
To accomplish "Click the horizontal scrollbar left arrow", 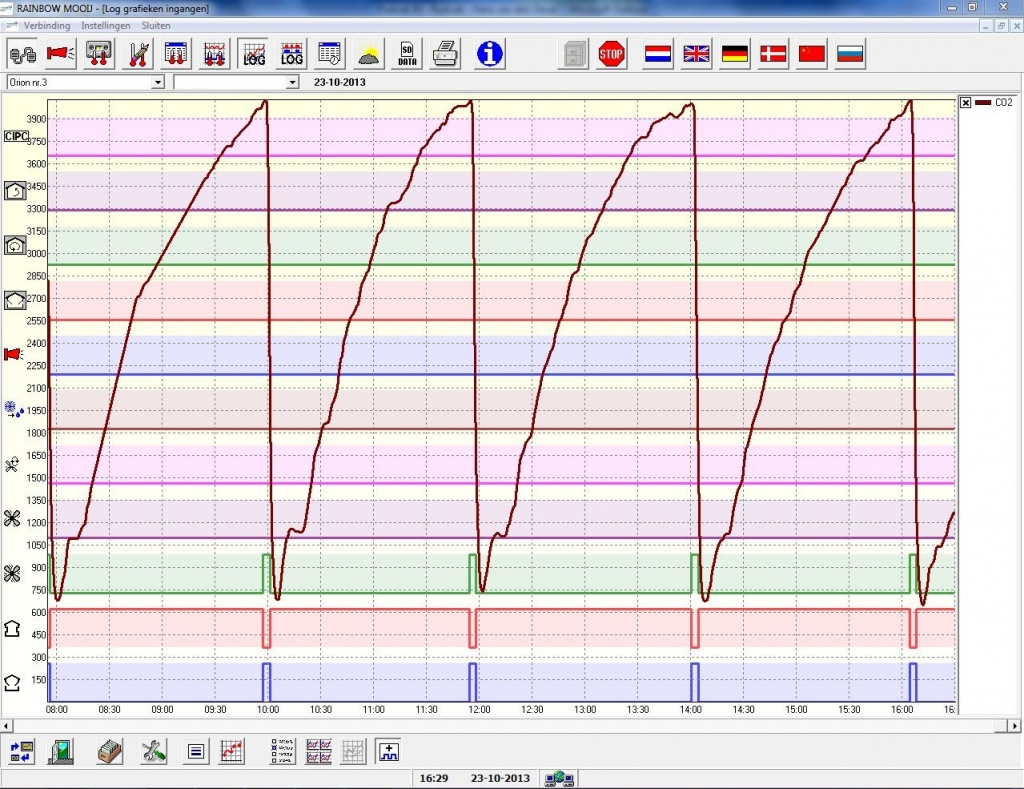I will (x=7, y=724).
